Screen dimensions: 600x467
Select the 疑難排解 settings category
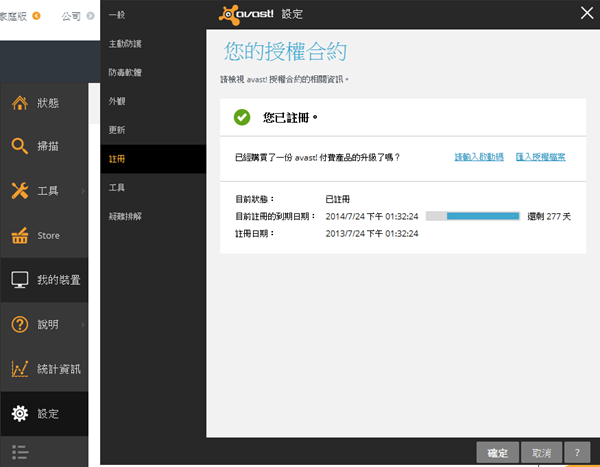(153, 216)
